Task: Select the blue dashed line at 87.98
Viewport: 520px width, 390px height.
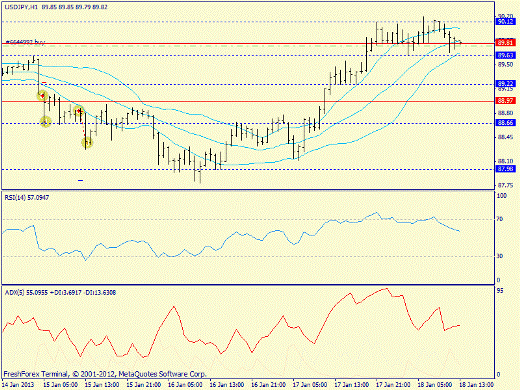Action: [248, 169]
